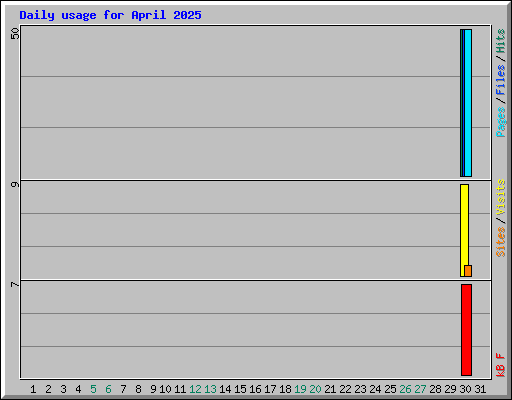Click green day 12 on the x-axis
Viewport: 512px width, 400px height.
[195, 389]
